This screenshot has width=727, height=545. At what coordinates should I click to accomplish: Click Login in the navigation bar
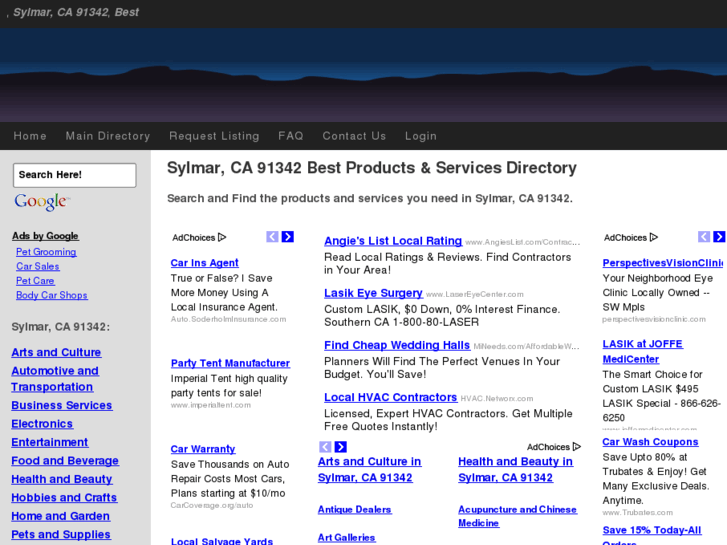point(421,136)
